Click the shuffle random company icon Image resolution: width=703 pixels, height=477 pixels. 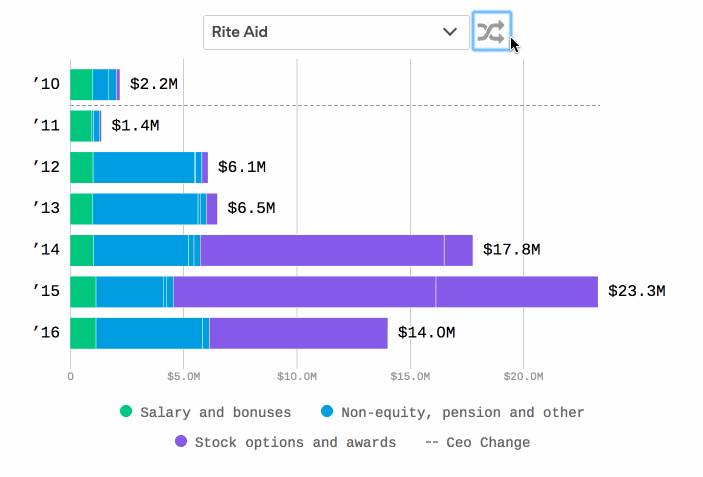(x=491, y=32)
